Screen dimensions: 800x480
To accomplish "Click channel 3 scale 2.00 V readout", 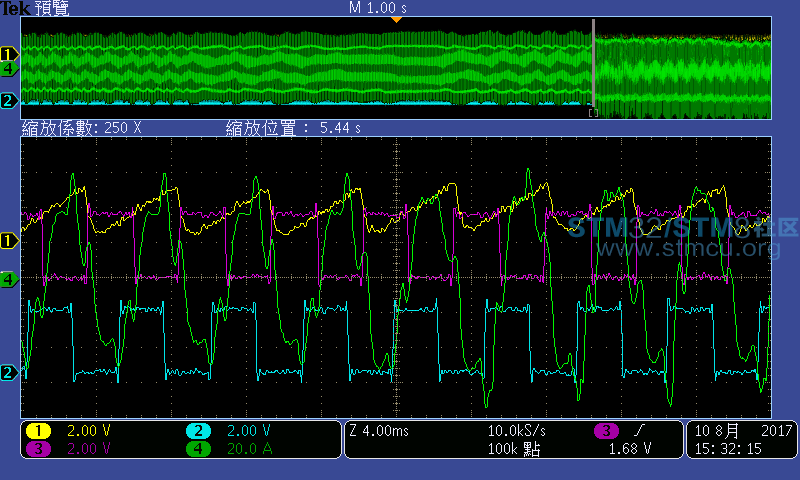I will click(x=89, y=449).
